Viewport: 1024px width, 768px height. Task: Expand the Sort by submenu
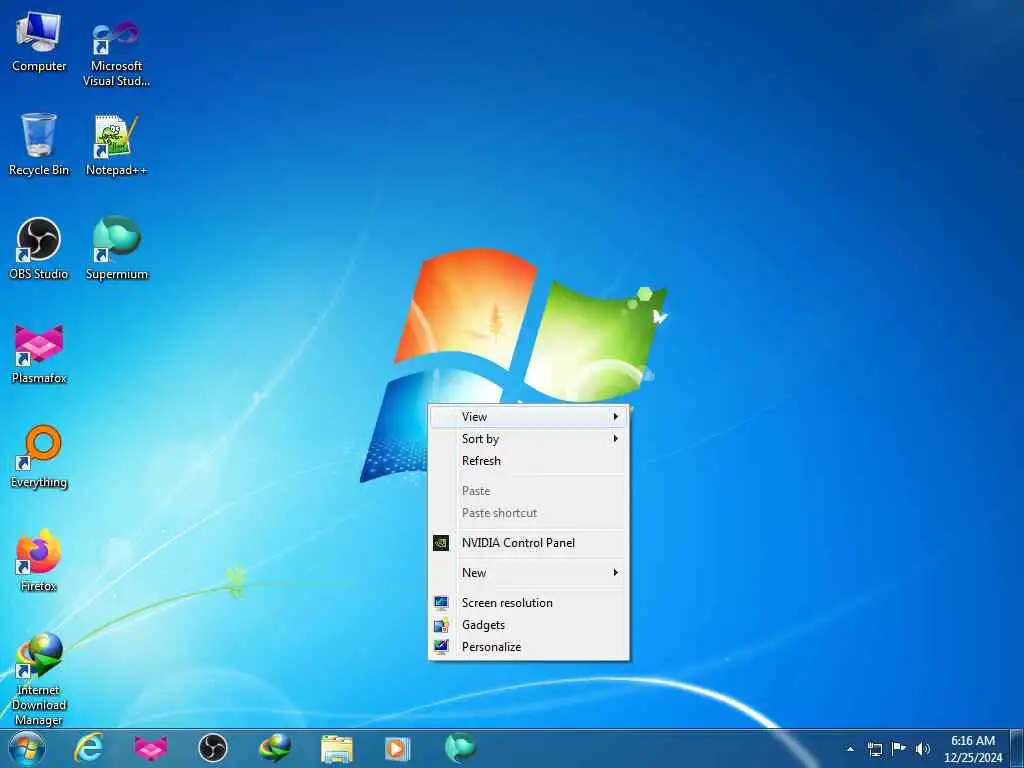click(528, 439)
